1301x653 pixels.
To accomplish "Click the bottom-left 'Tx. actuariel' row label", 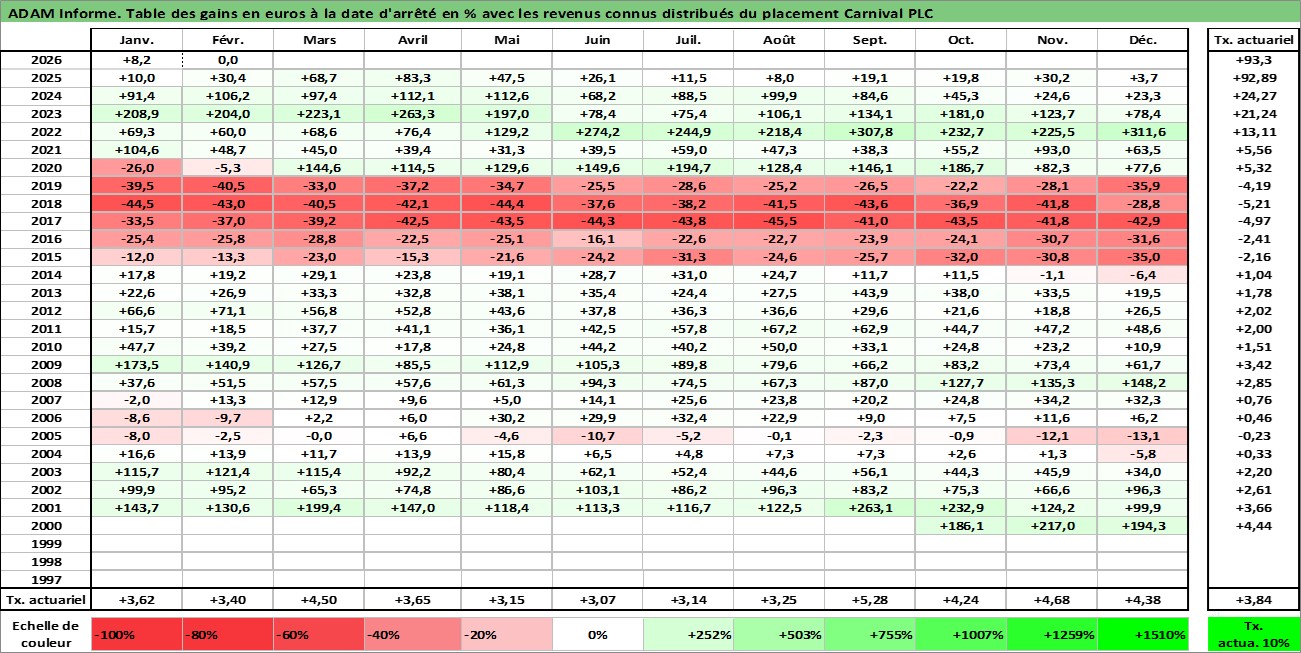I will click(46, 600).
